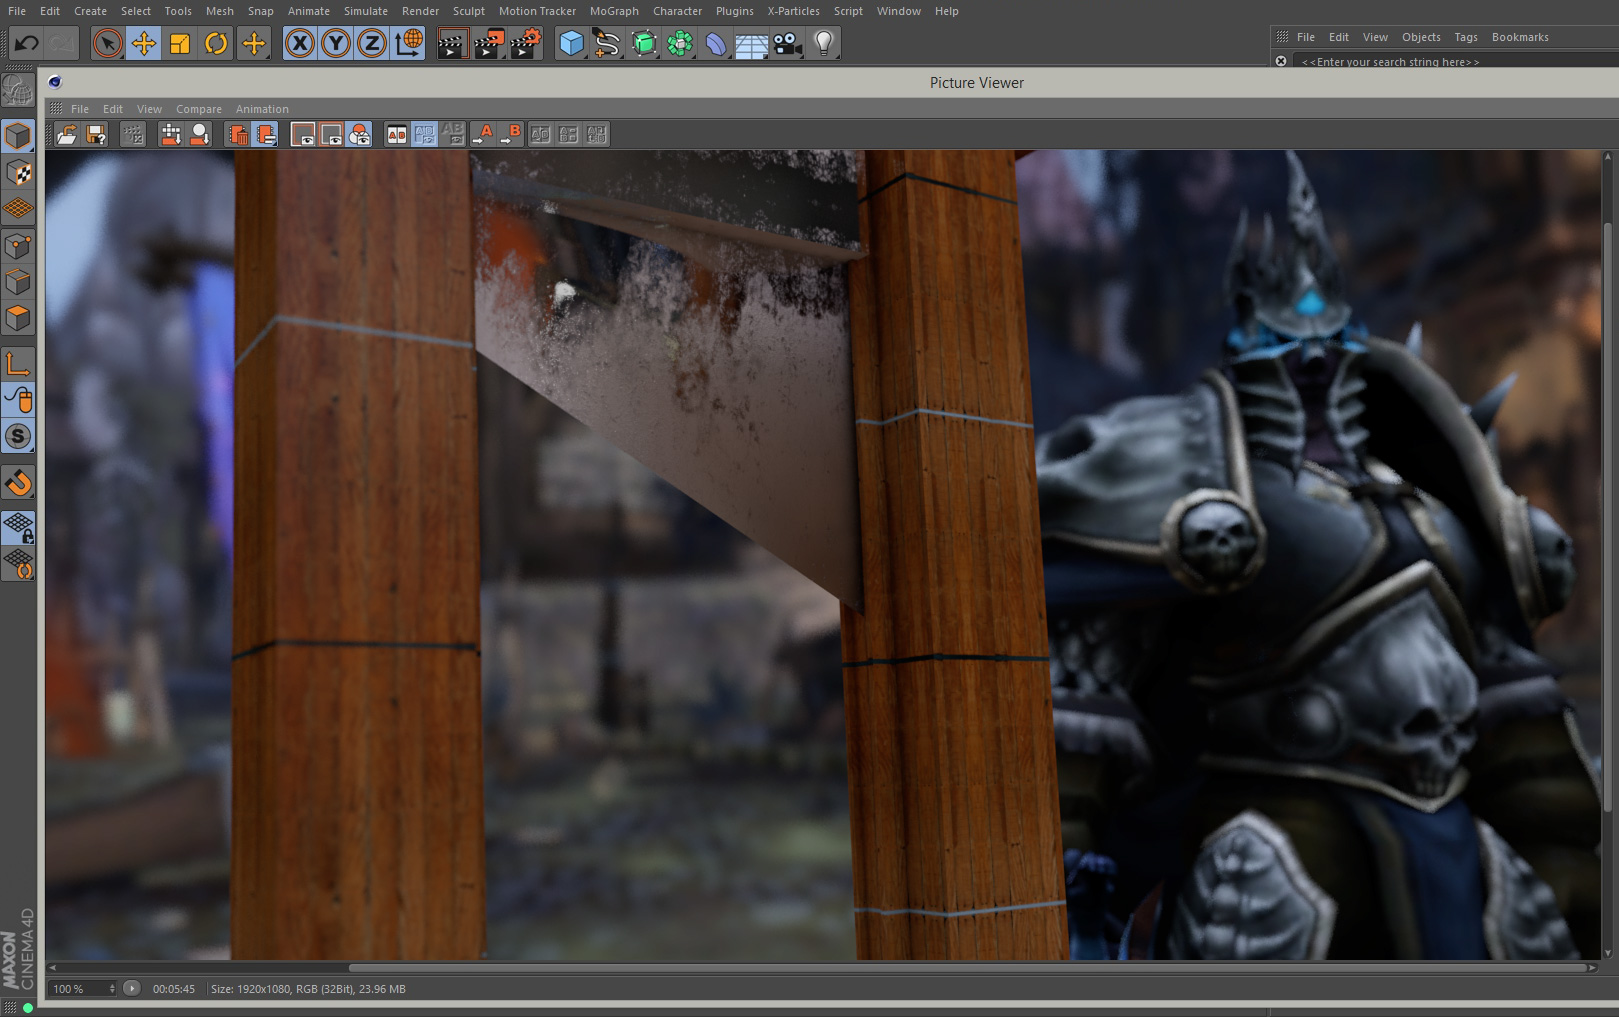Screen dimensions: 1619x1017
Task: Enable Axis mode L-shaped icon
Action: tap(18, 364)
